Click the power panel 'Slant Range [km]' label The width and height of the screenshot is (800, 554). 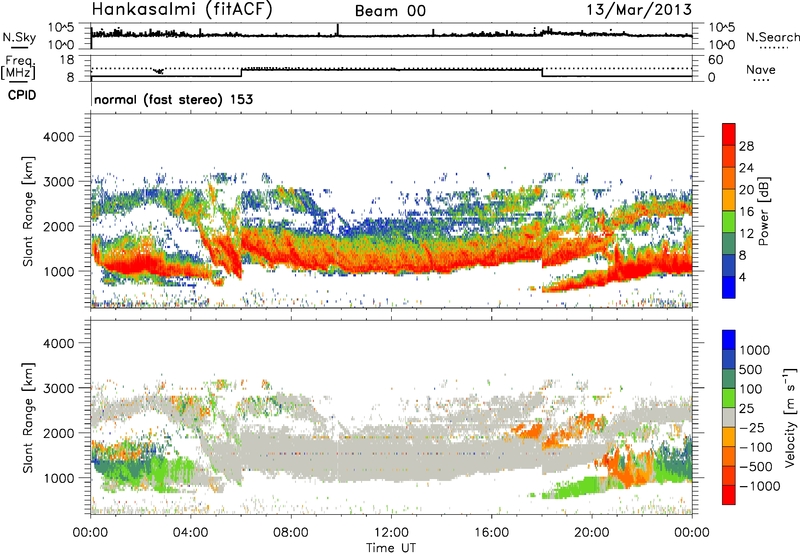point(28,211)
